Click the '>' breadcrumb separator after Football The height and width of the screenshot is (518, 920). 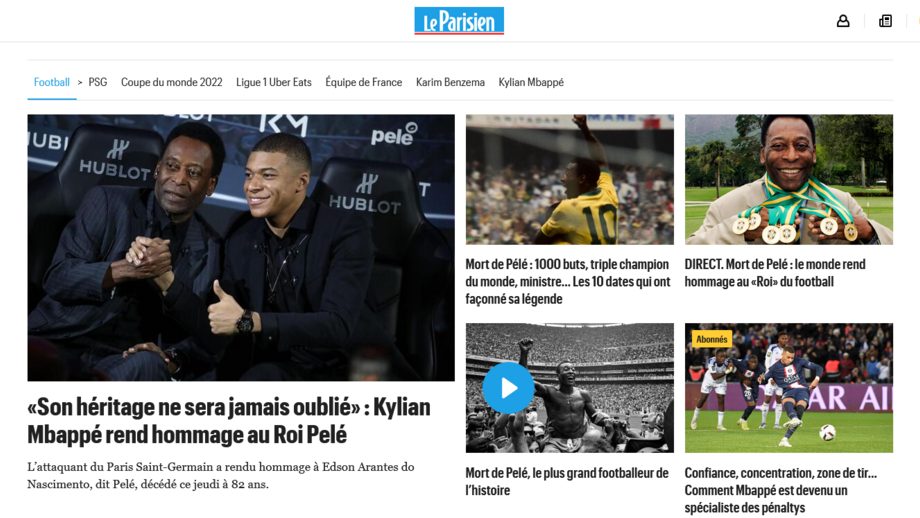tap(80, 83)
